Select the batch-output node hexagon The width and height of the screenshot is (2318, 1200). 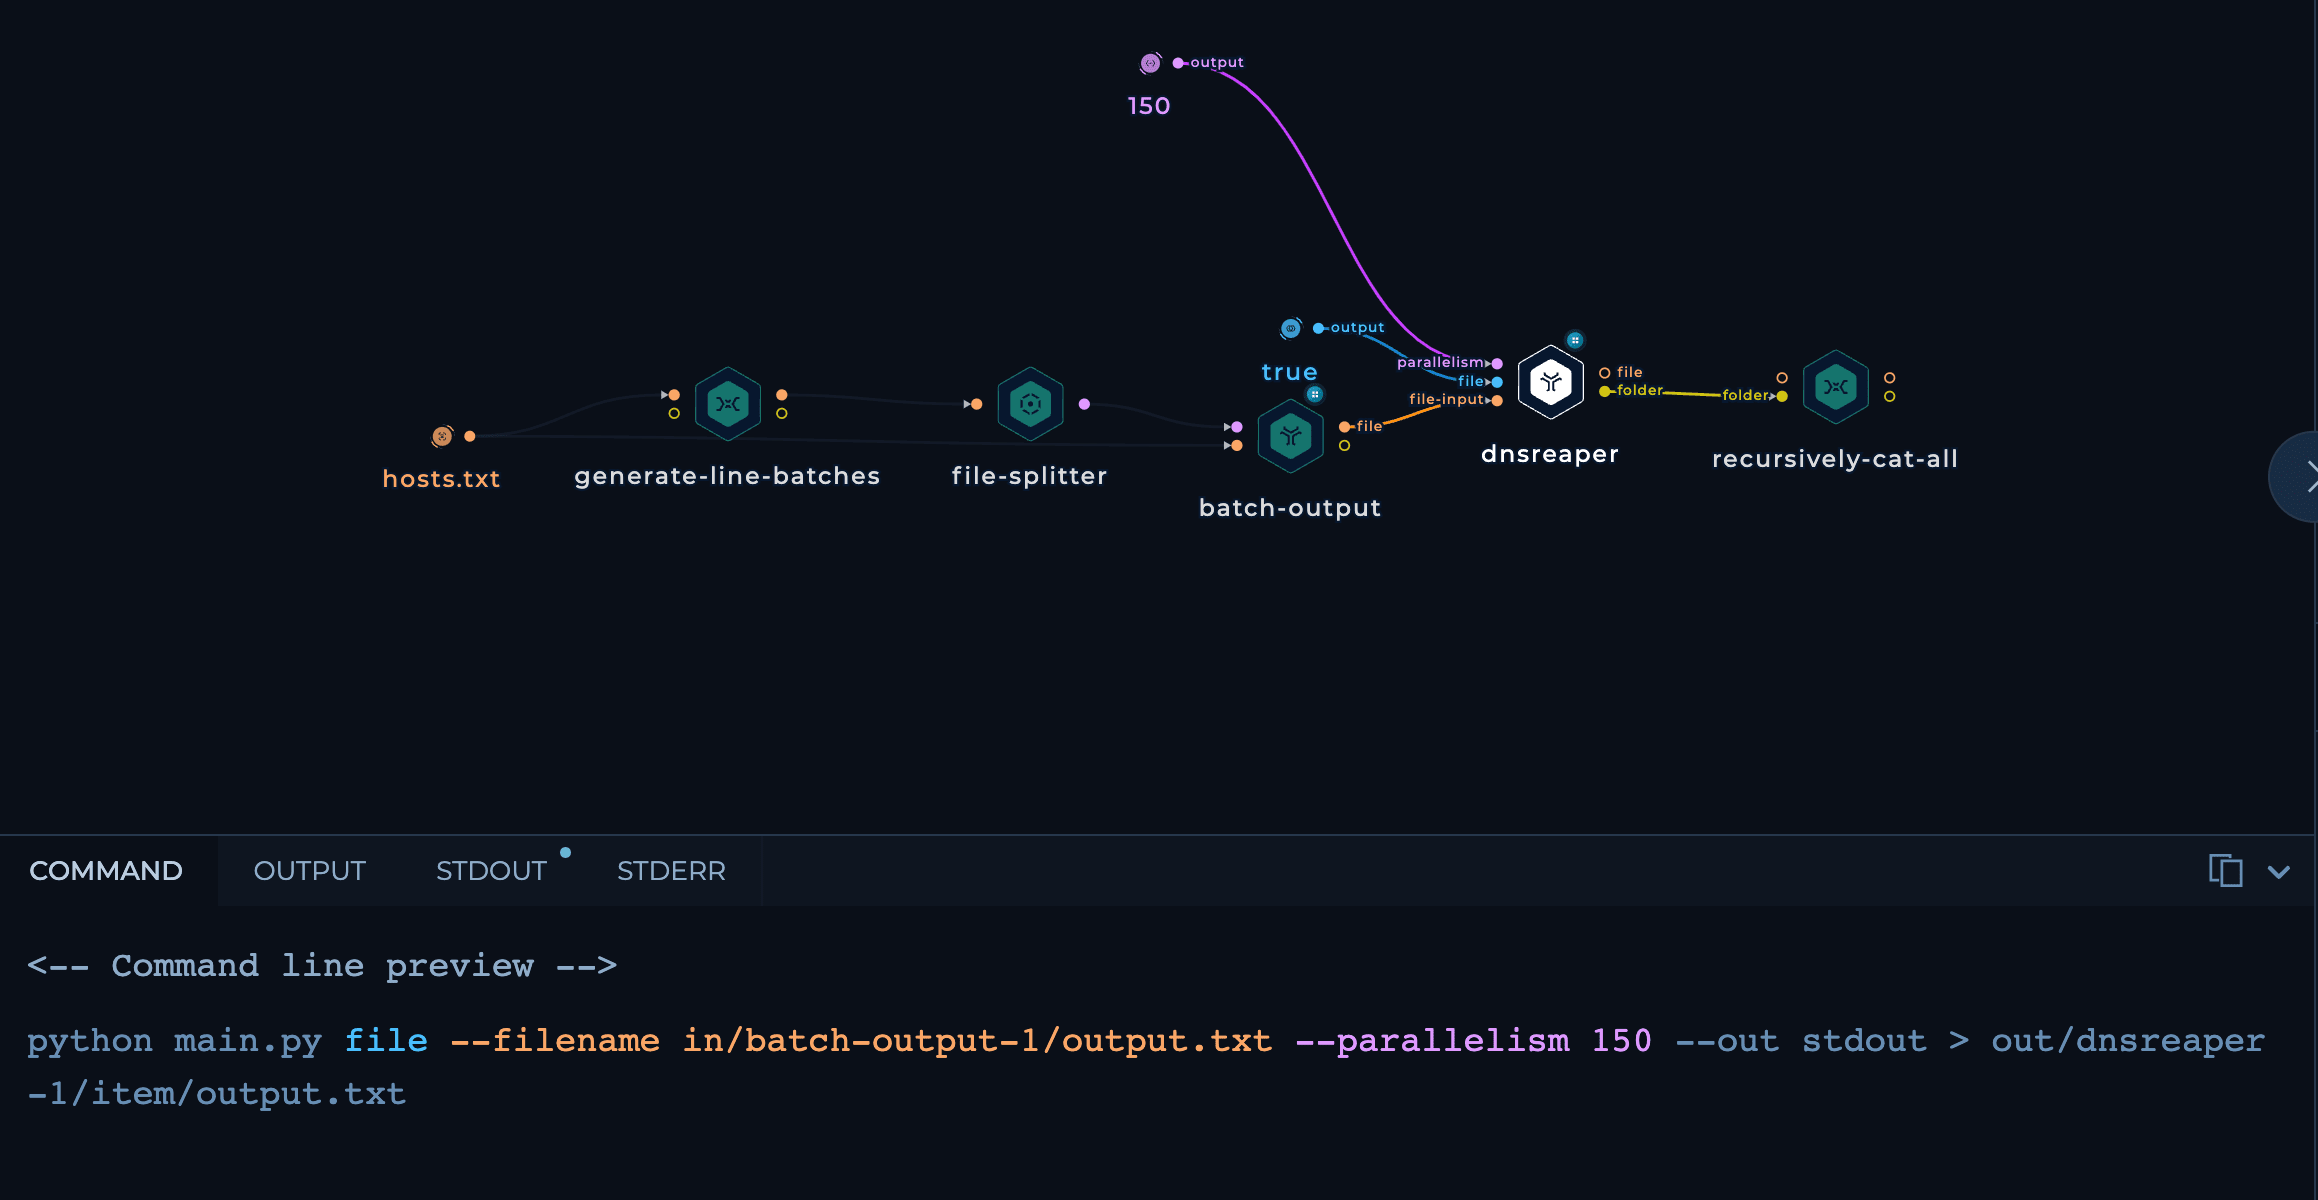pyautogui.click(x=1290, y=436)
